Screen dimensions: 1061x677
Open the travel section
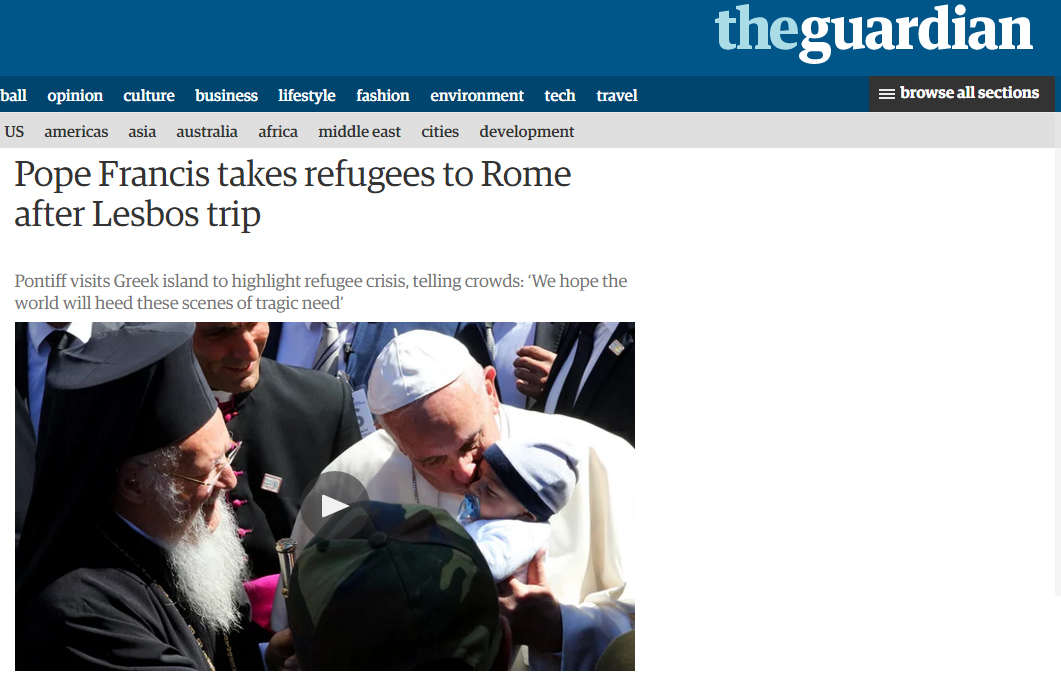tap(617, 95)
